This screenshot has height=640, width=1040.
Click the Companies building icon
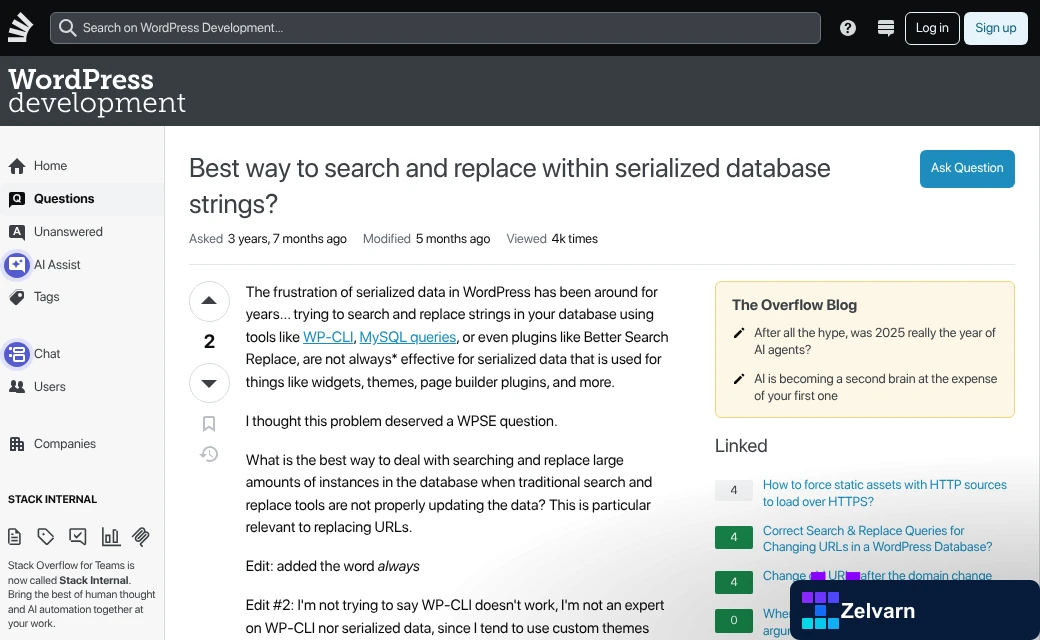pos(17,444)
